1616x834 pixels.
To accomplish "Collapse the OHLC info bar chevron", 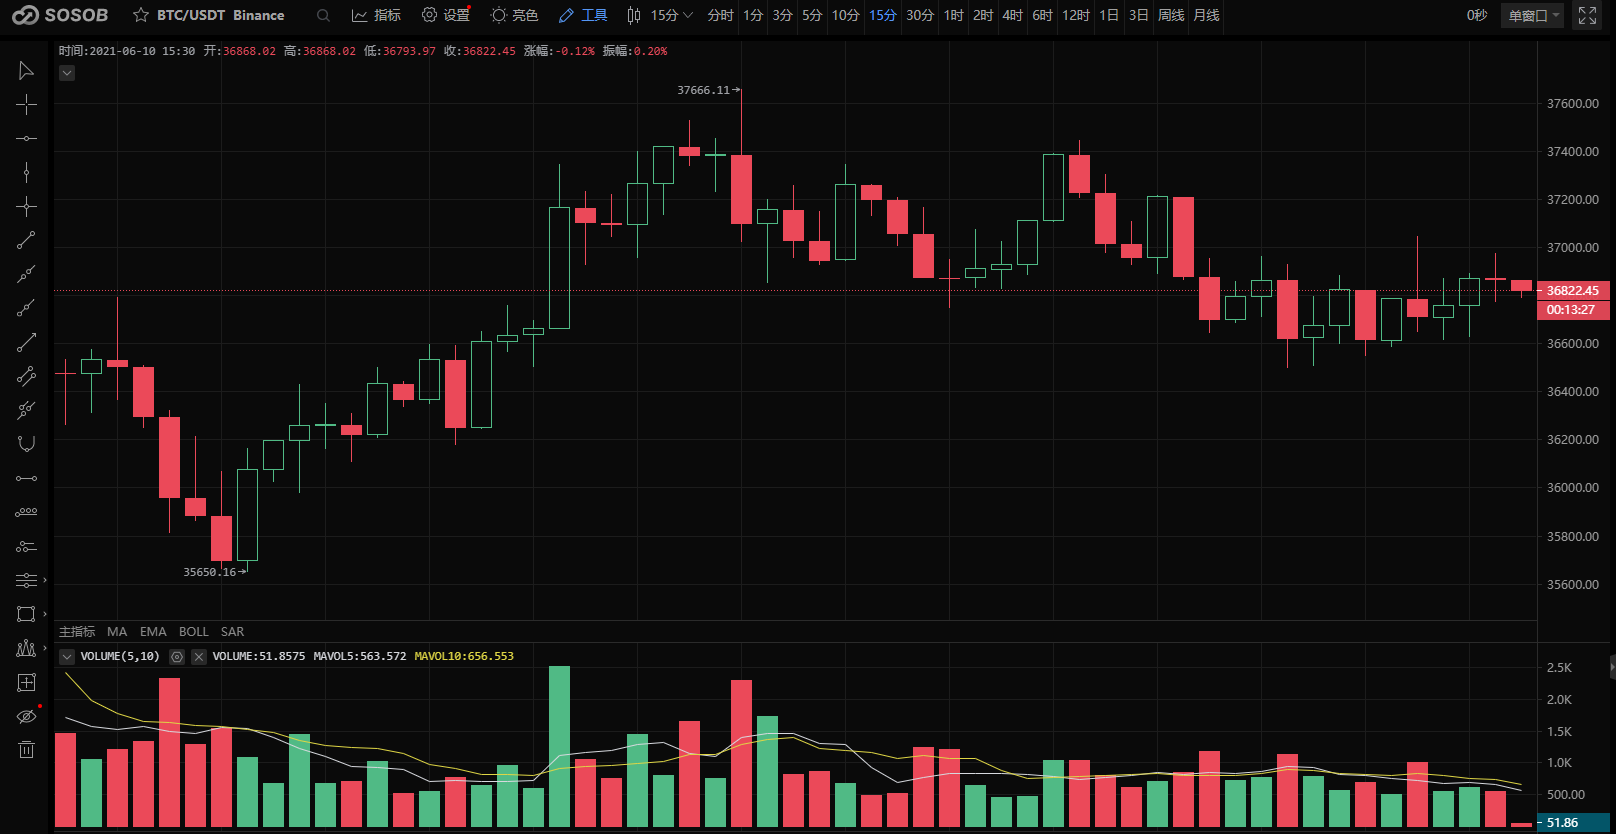I will 67,73.
